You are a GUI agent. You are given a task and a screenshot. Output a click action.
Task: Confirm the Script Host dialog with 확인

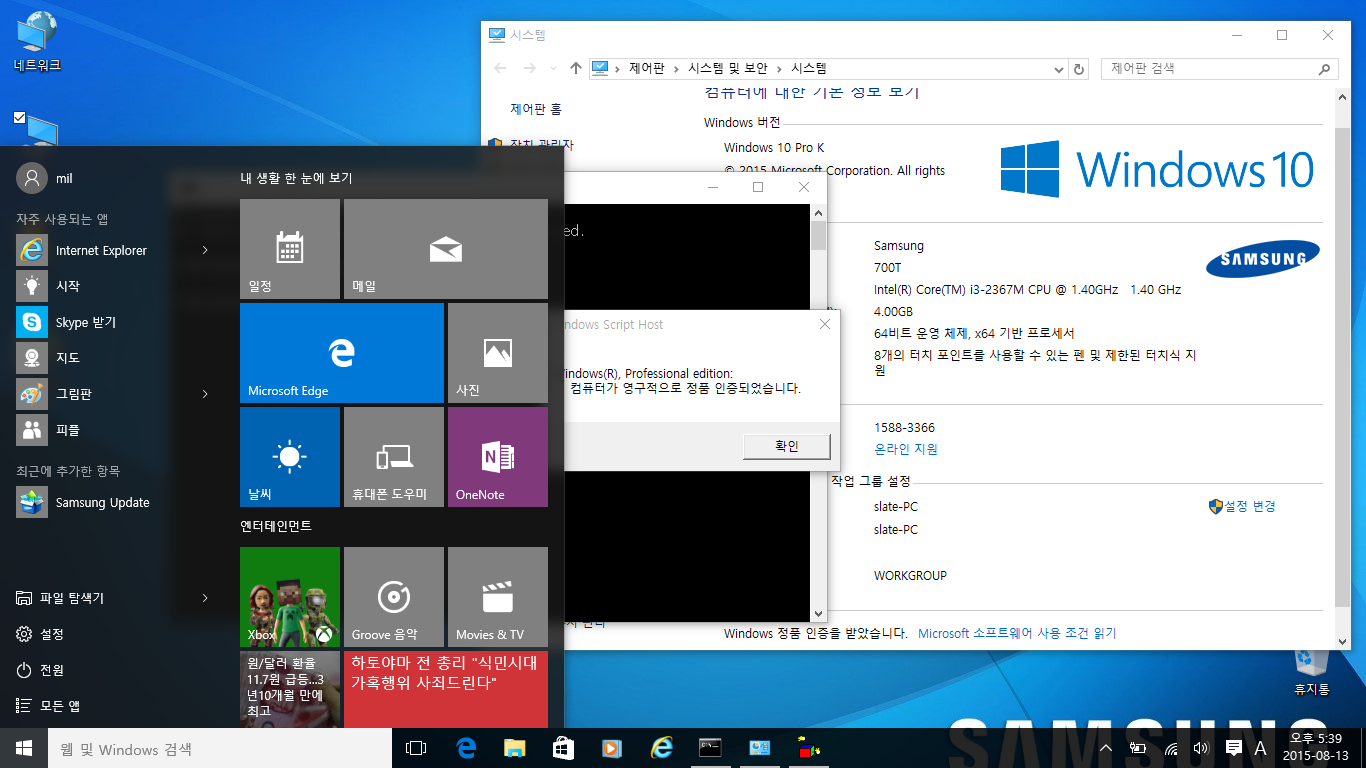pyautogui.click(x=787, y=446)
